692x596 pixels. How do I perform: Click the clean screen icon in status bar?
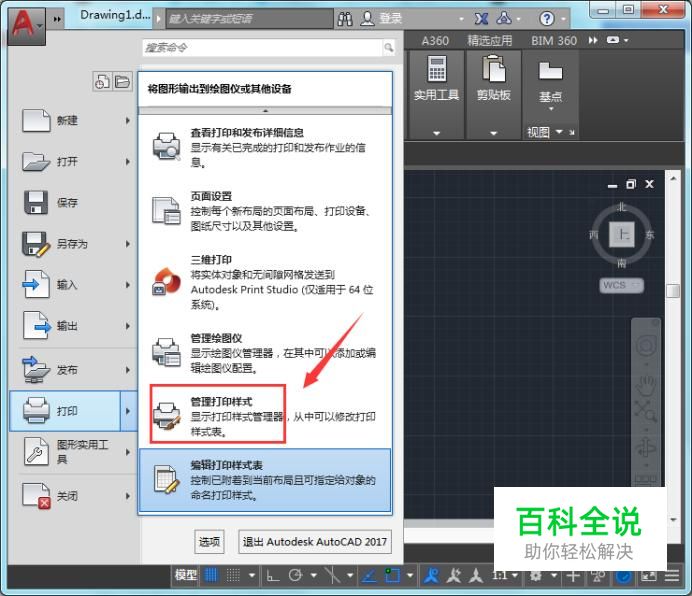click(x=648, y=576)
